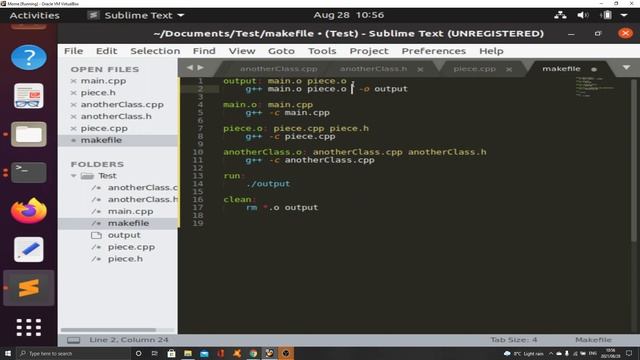Show Applications grid in dock
The height and width of the screenshot is (360, 640).
click(x=29, y=327)
